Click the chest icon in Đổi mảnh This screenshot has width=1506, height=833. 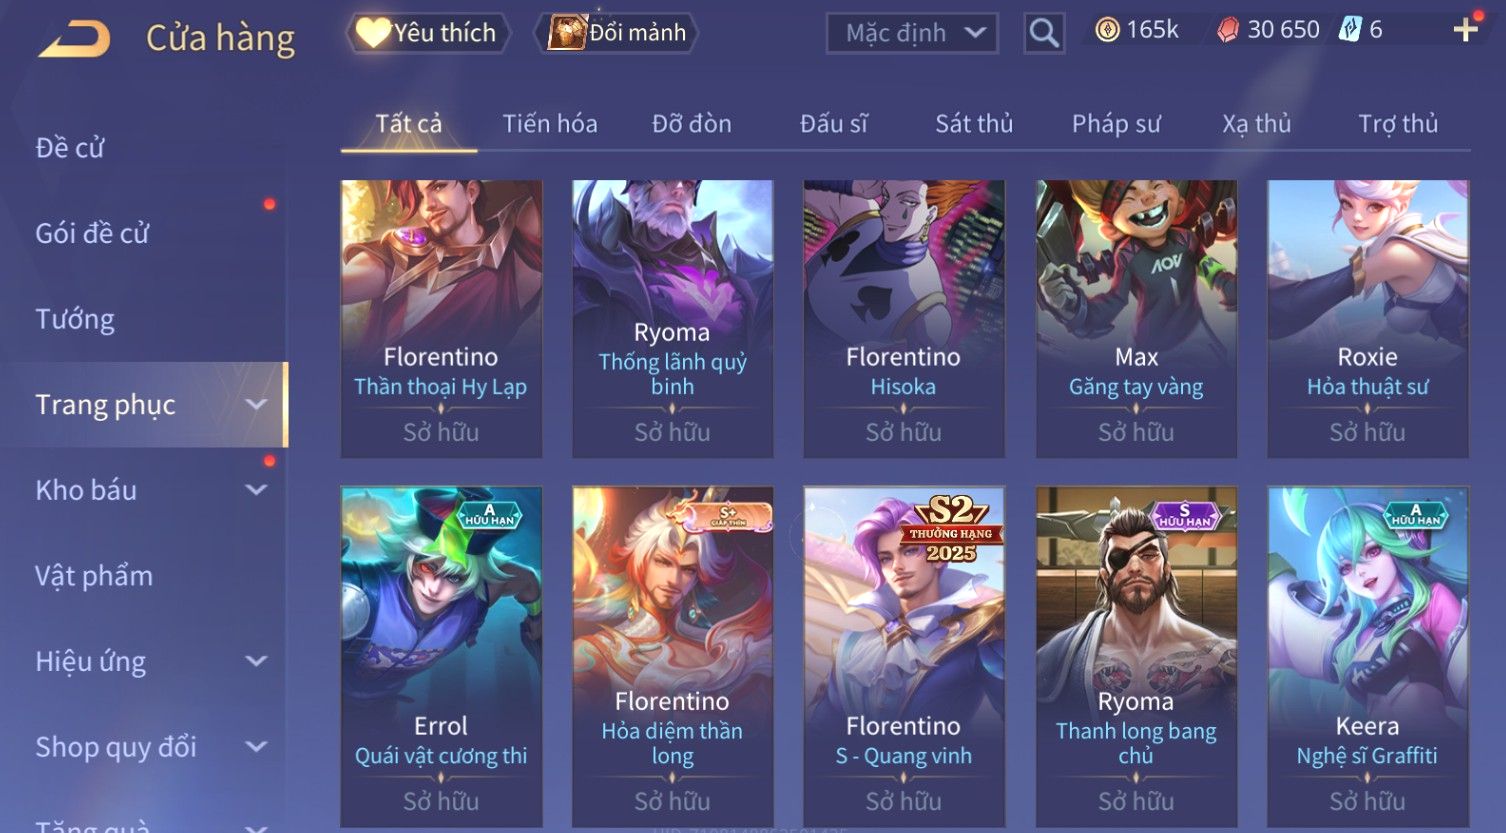pos(567,33)
